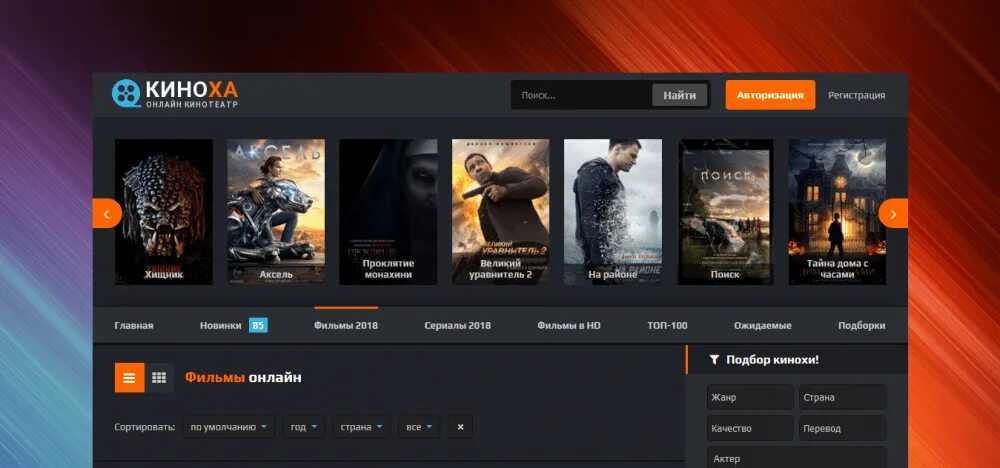The width and height of the screenshot is (1000, 468).
Task: Click the 'Подбор кинохи!' sidebar title
Action: [x=772, y=360]
